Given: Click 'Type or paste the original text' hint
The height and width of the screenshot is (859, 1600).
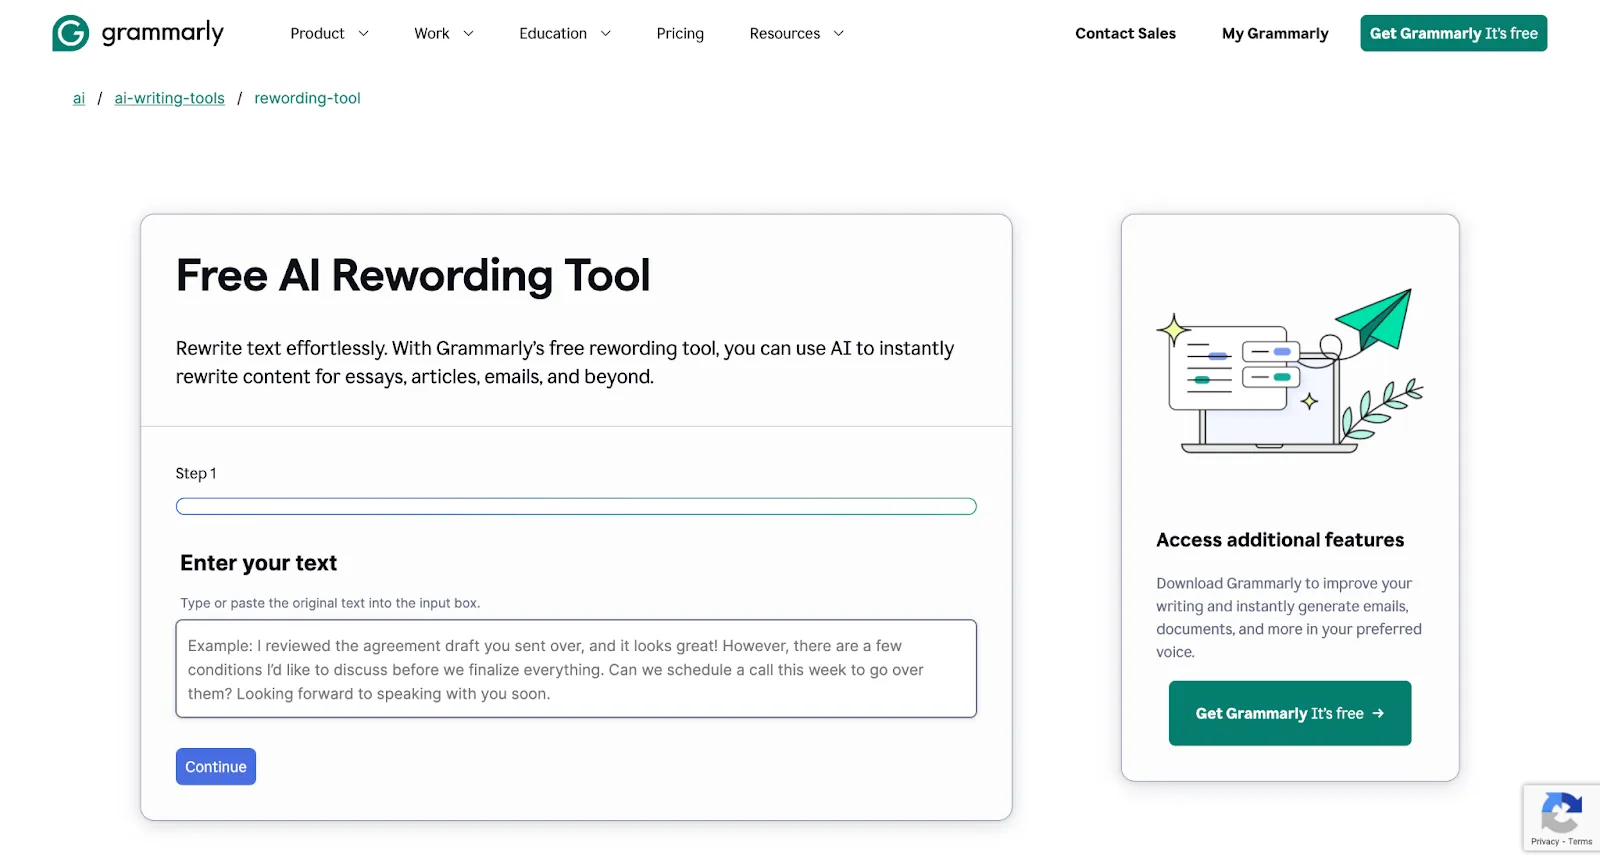Looking at the screenshot, I should click(330, 603).
